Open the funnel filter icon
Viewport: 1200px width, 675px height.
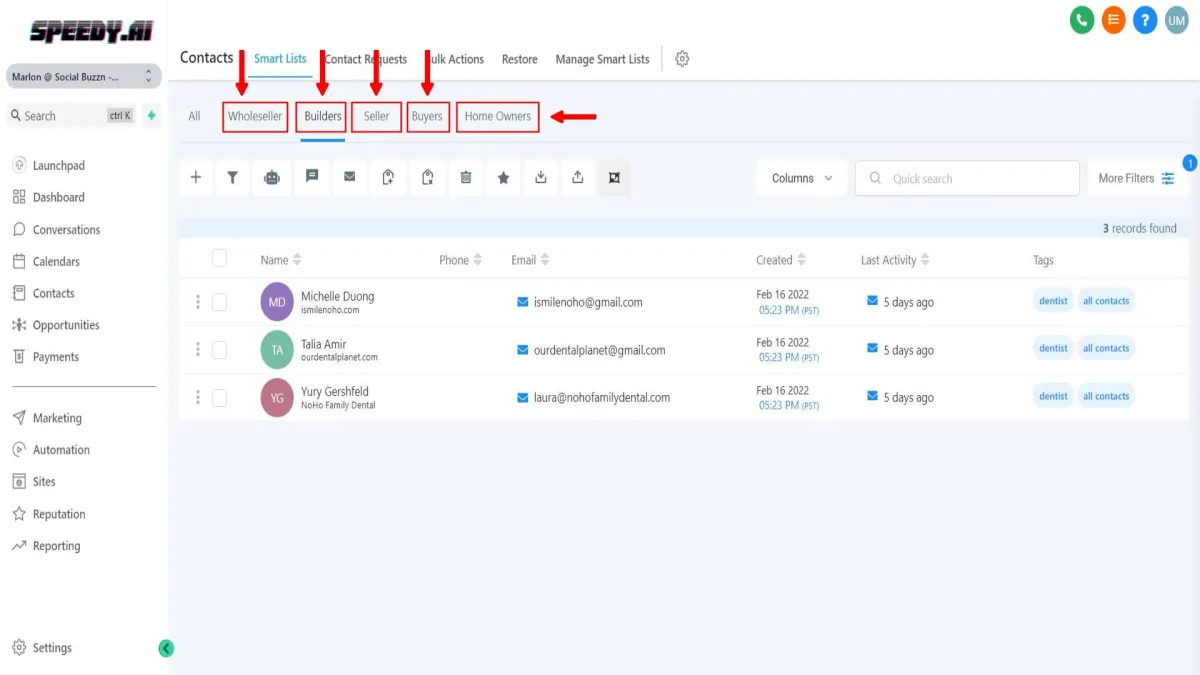(x=232, y=178)
